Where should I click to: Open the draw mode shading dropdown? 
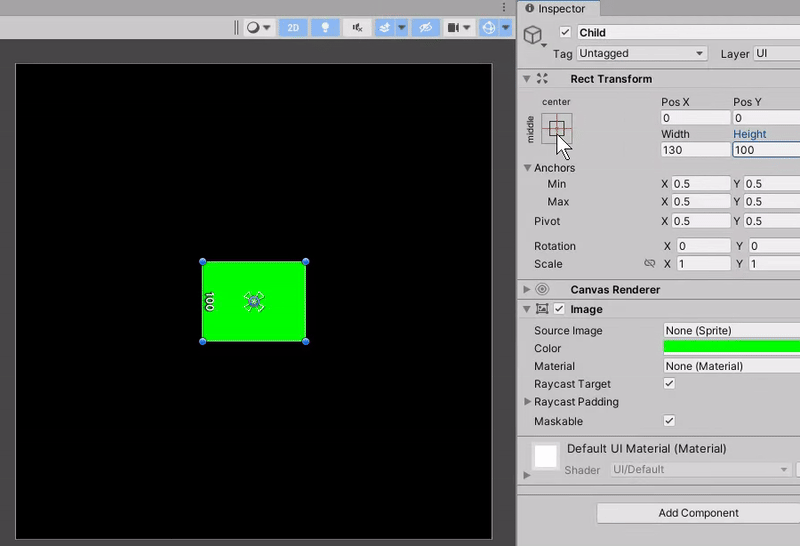(259, 28)
